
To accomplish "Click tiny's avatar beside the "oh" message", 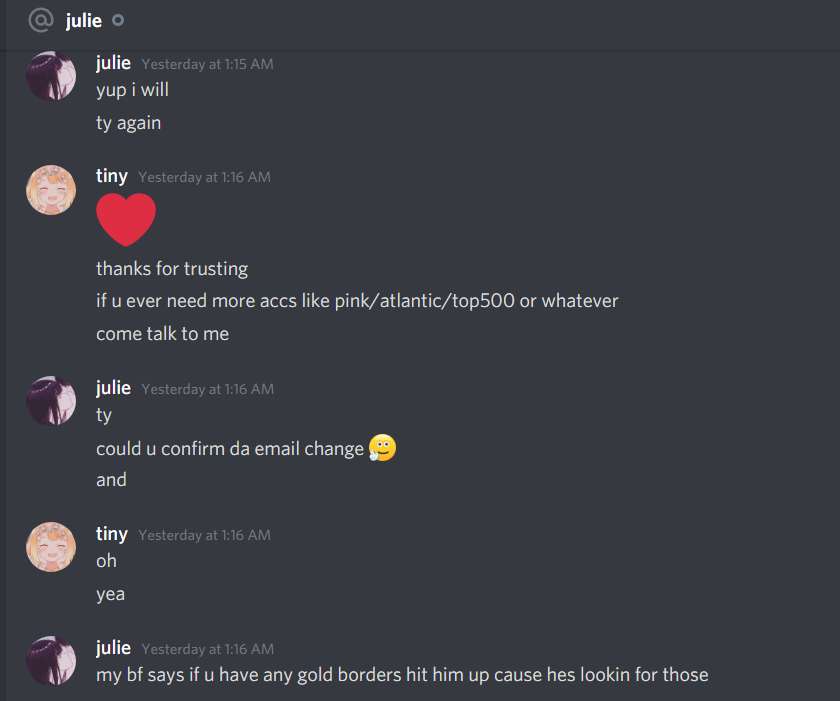I will (x=51, y=547).
